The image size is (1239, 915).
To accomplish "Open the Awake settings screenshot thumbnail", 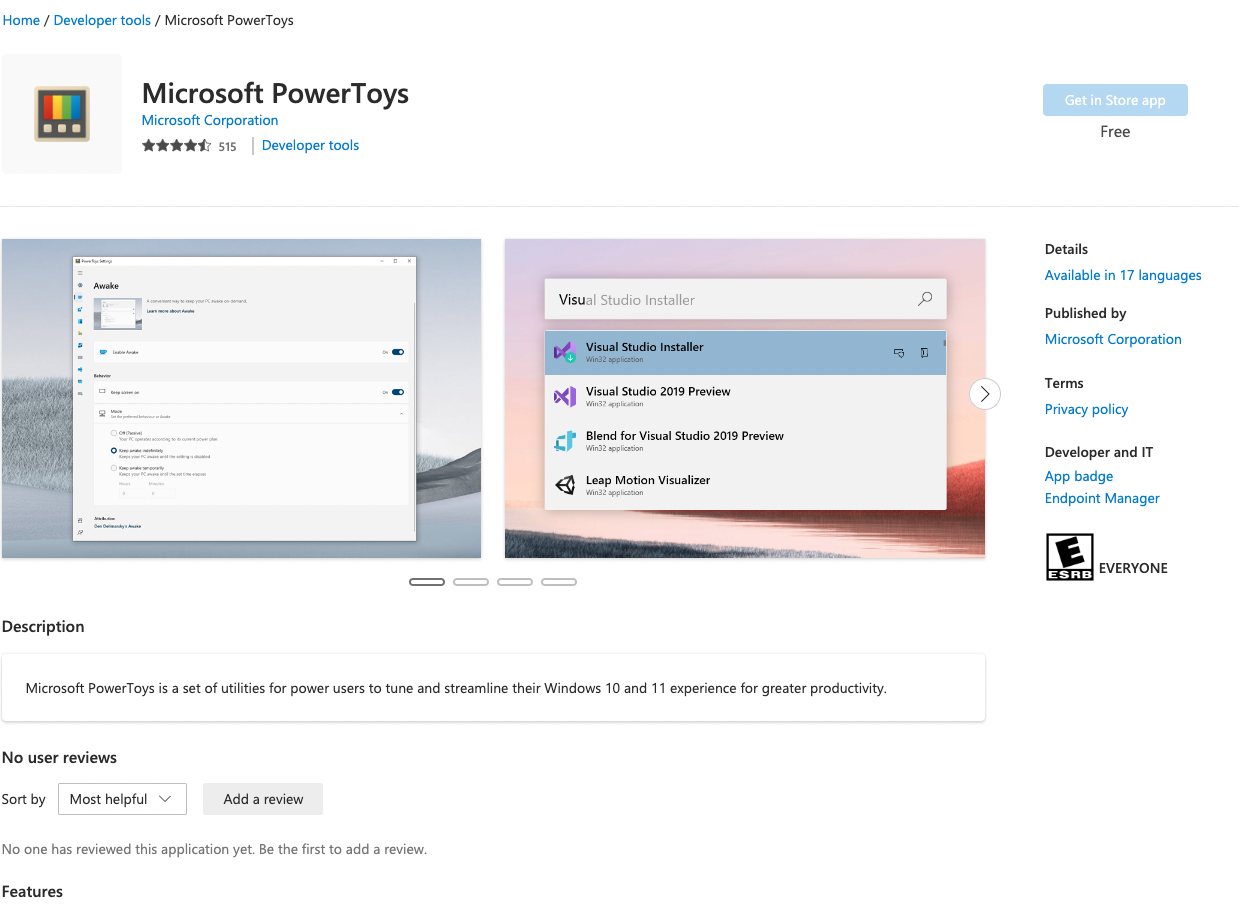I will (242, 398).
